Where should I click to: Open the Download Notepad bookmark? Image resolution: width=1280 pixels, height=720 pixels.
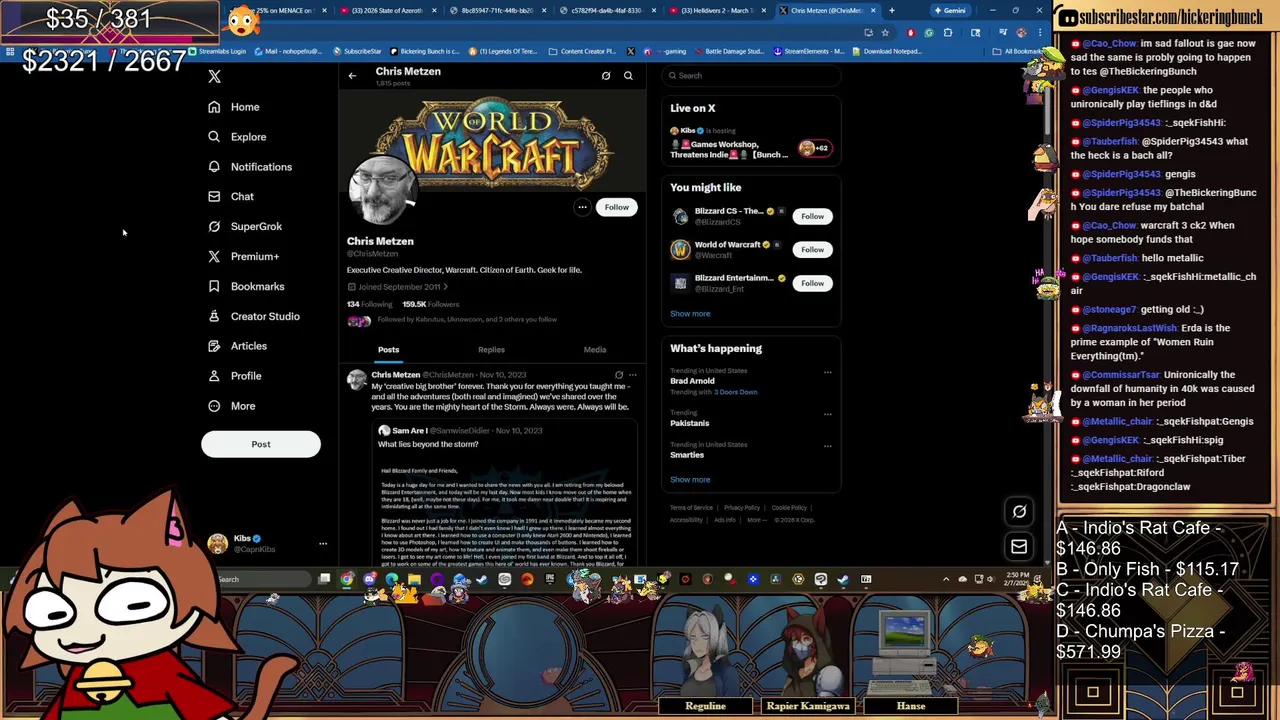point(887,51)
